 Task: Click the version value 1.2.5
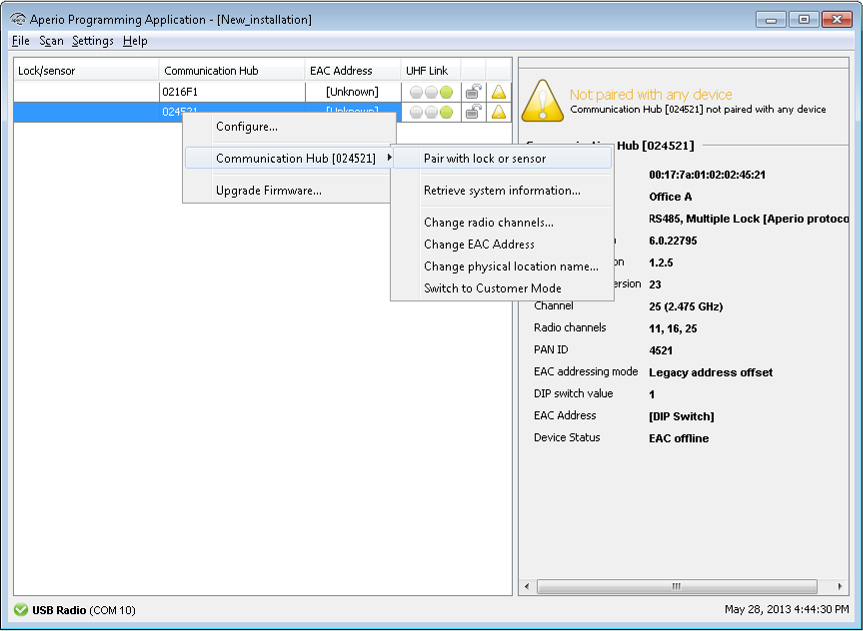point(661,263)
